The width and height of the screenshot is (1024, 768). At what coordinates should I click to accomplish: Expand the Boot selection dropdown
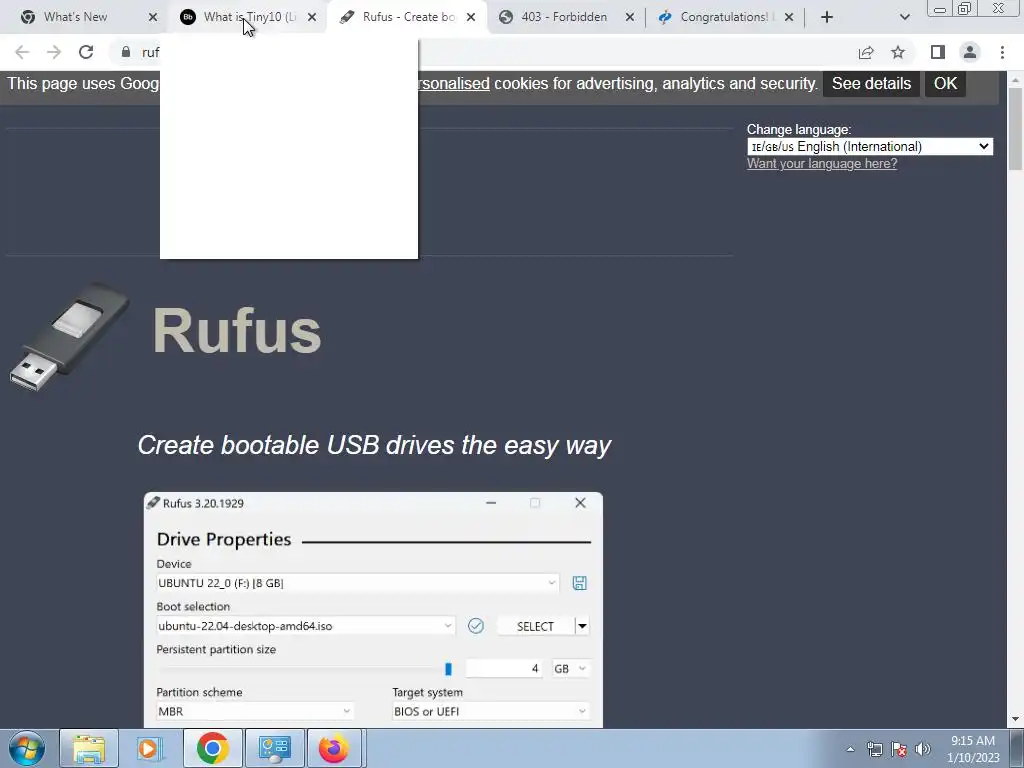(305, 626)
